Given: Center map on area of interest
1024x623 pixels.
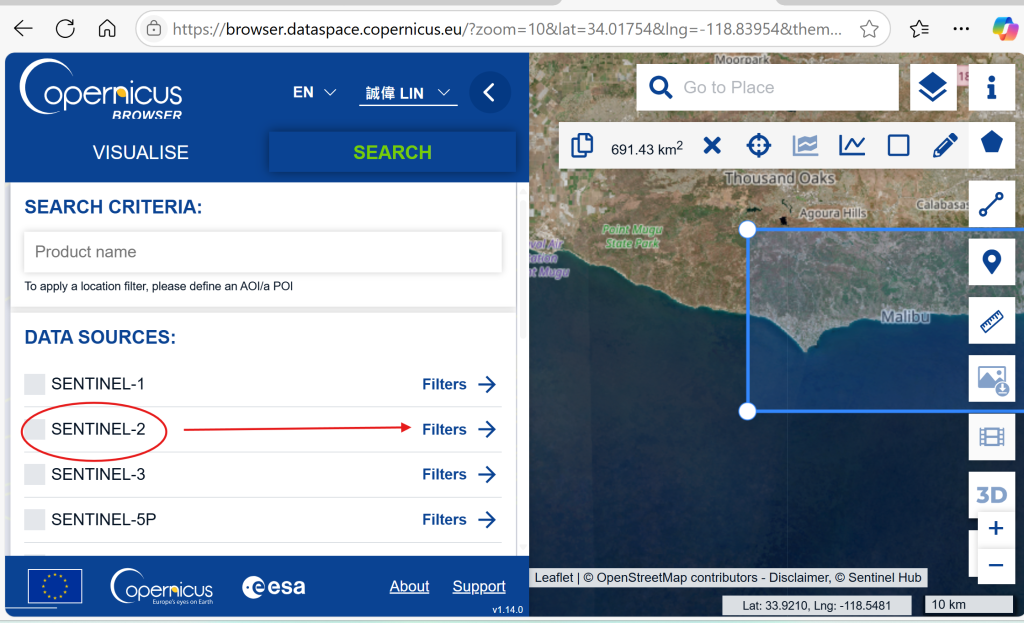Looking at the screenshot, I should (x=758, y=145).
